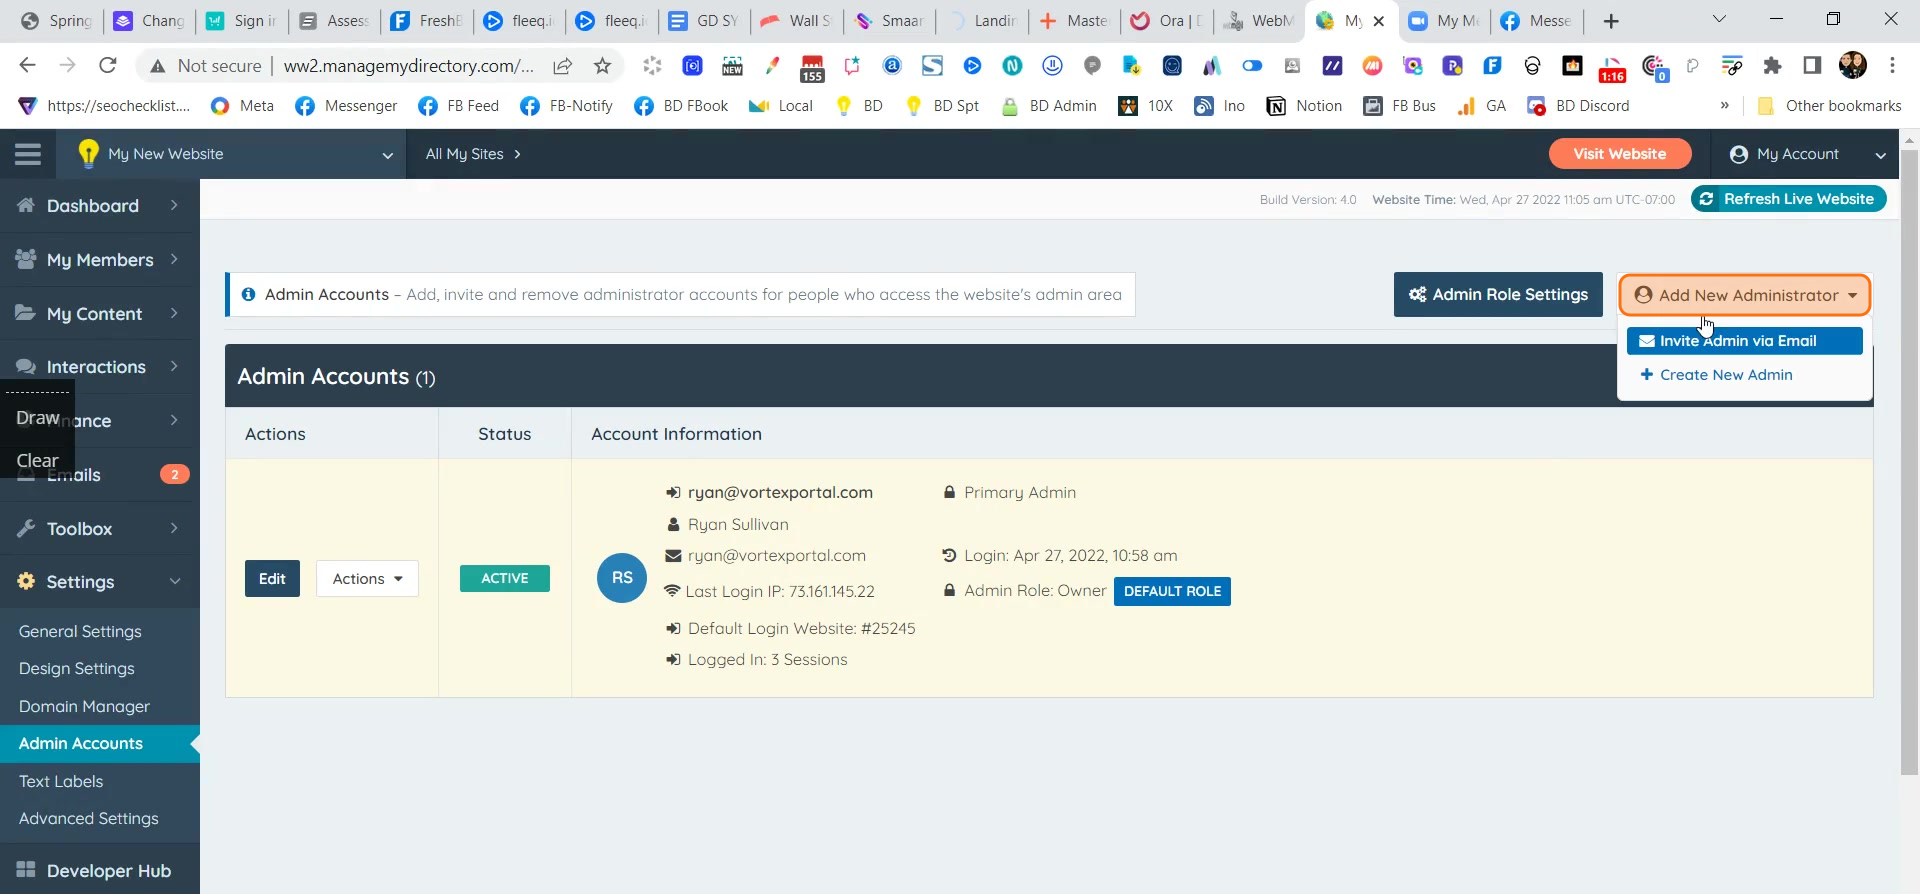Viewport: 1920px width, 894px height.
Task: Open the Notion bookmark
Action: [x=1304, y=106]
